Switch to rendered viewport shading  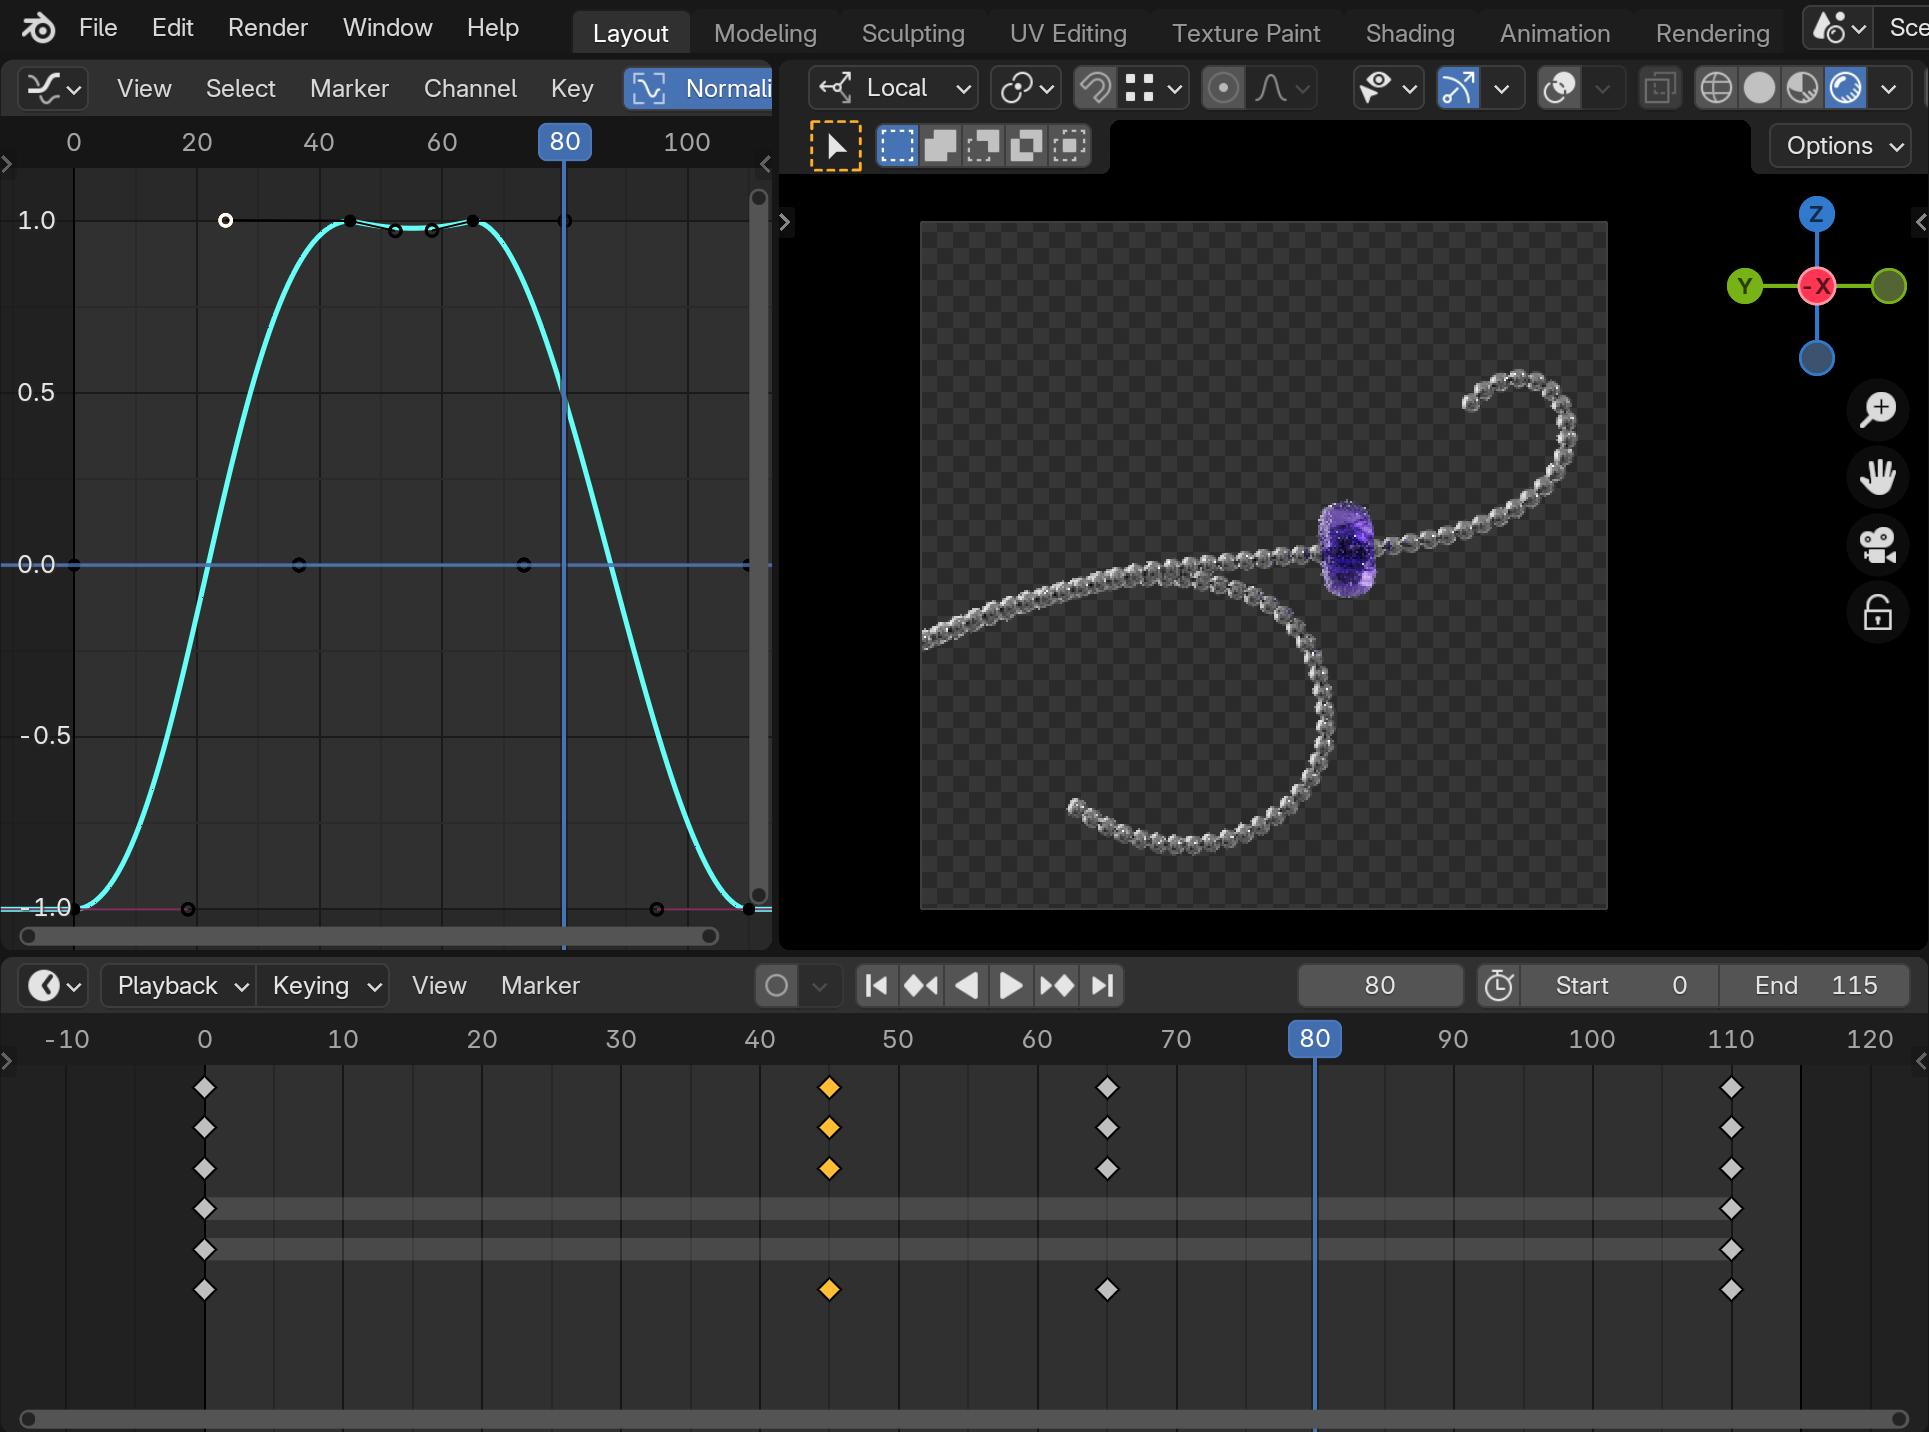1845,89
